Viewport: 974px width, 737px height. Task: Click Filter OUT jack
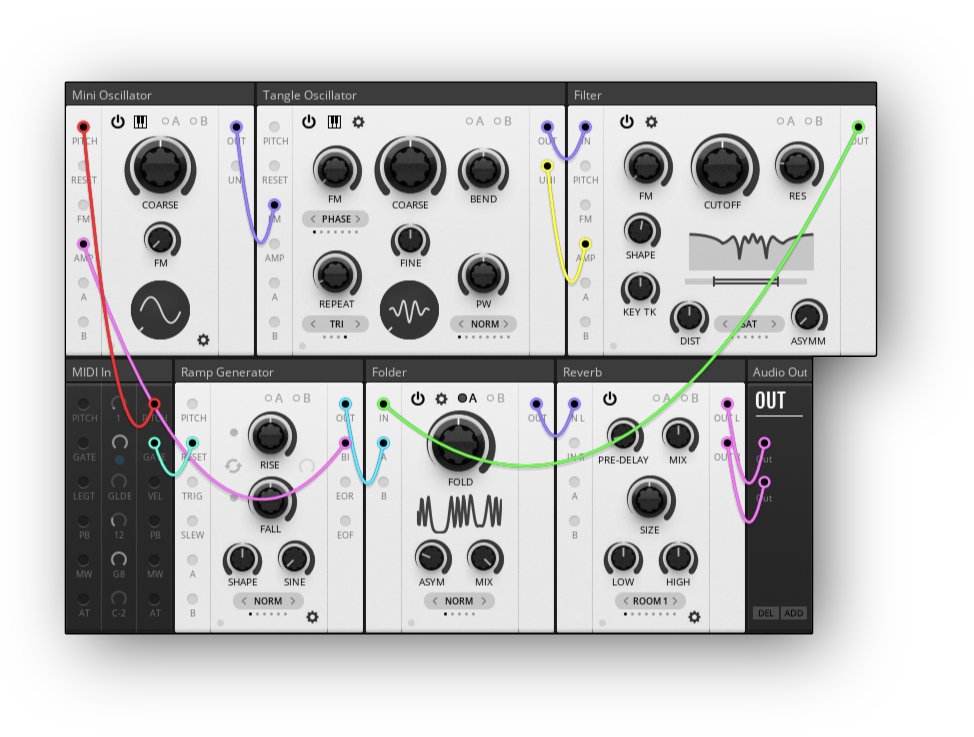click(858, 127)
